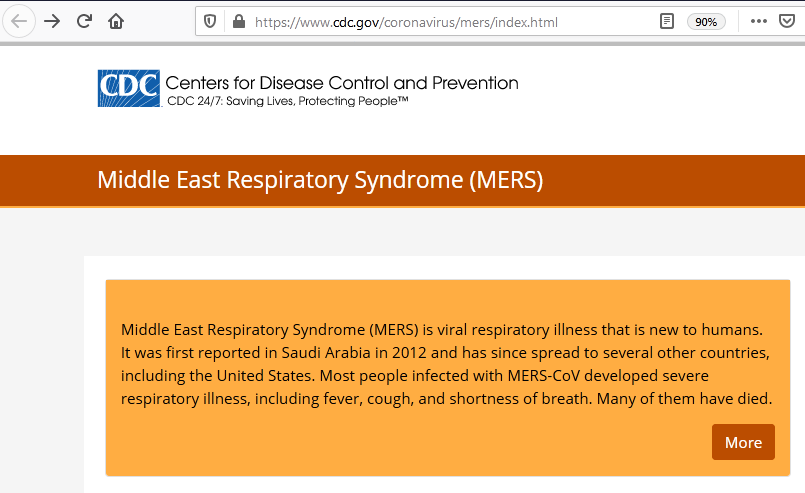
Task: Go back using the browser back arrow
Action: tap(19, 22)
